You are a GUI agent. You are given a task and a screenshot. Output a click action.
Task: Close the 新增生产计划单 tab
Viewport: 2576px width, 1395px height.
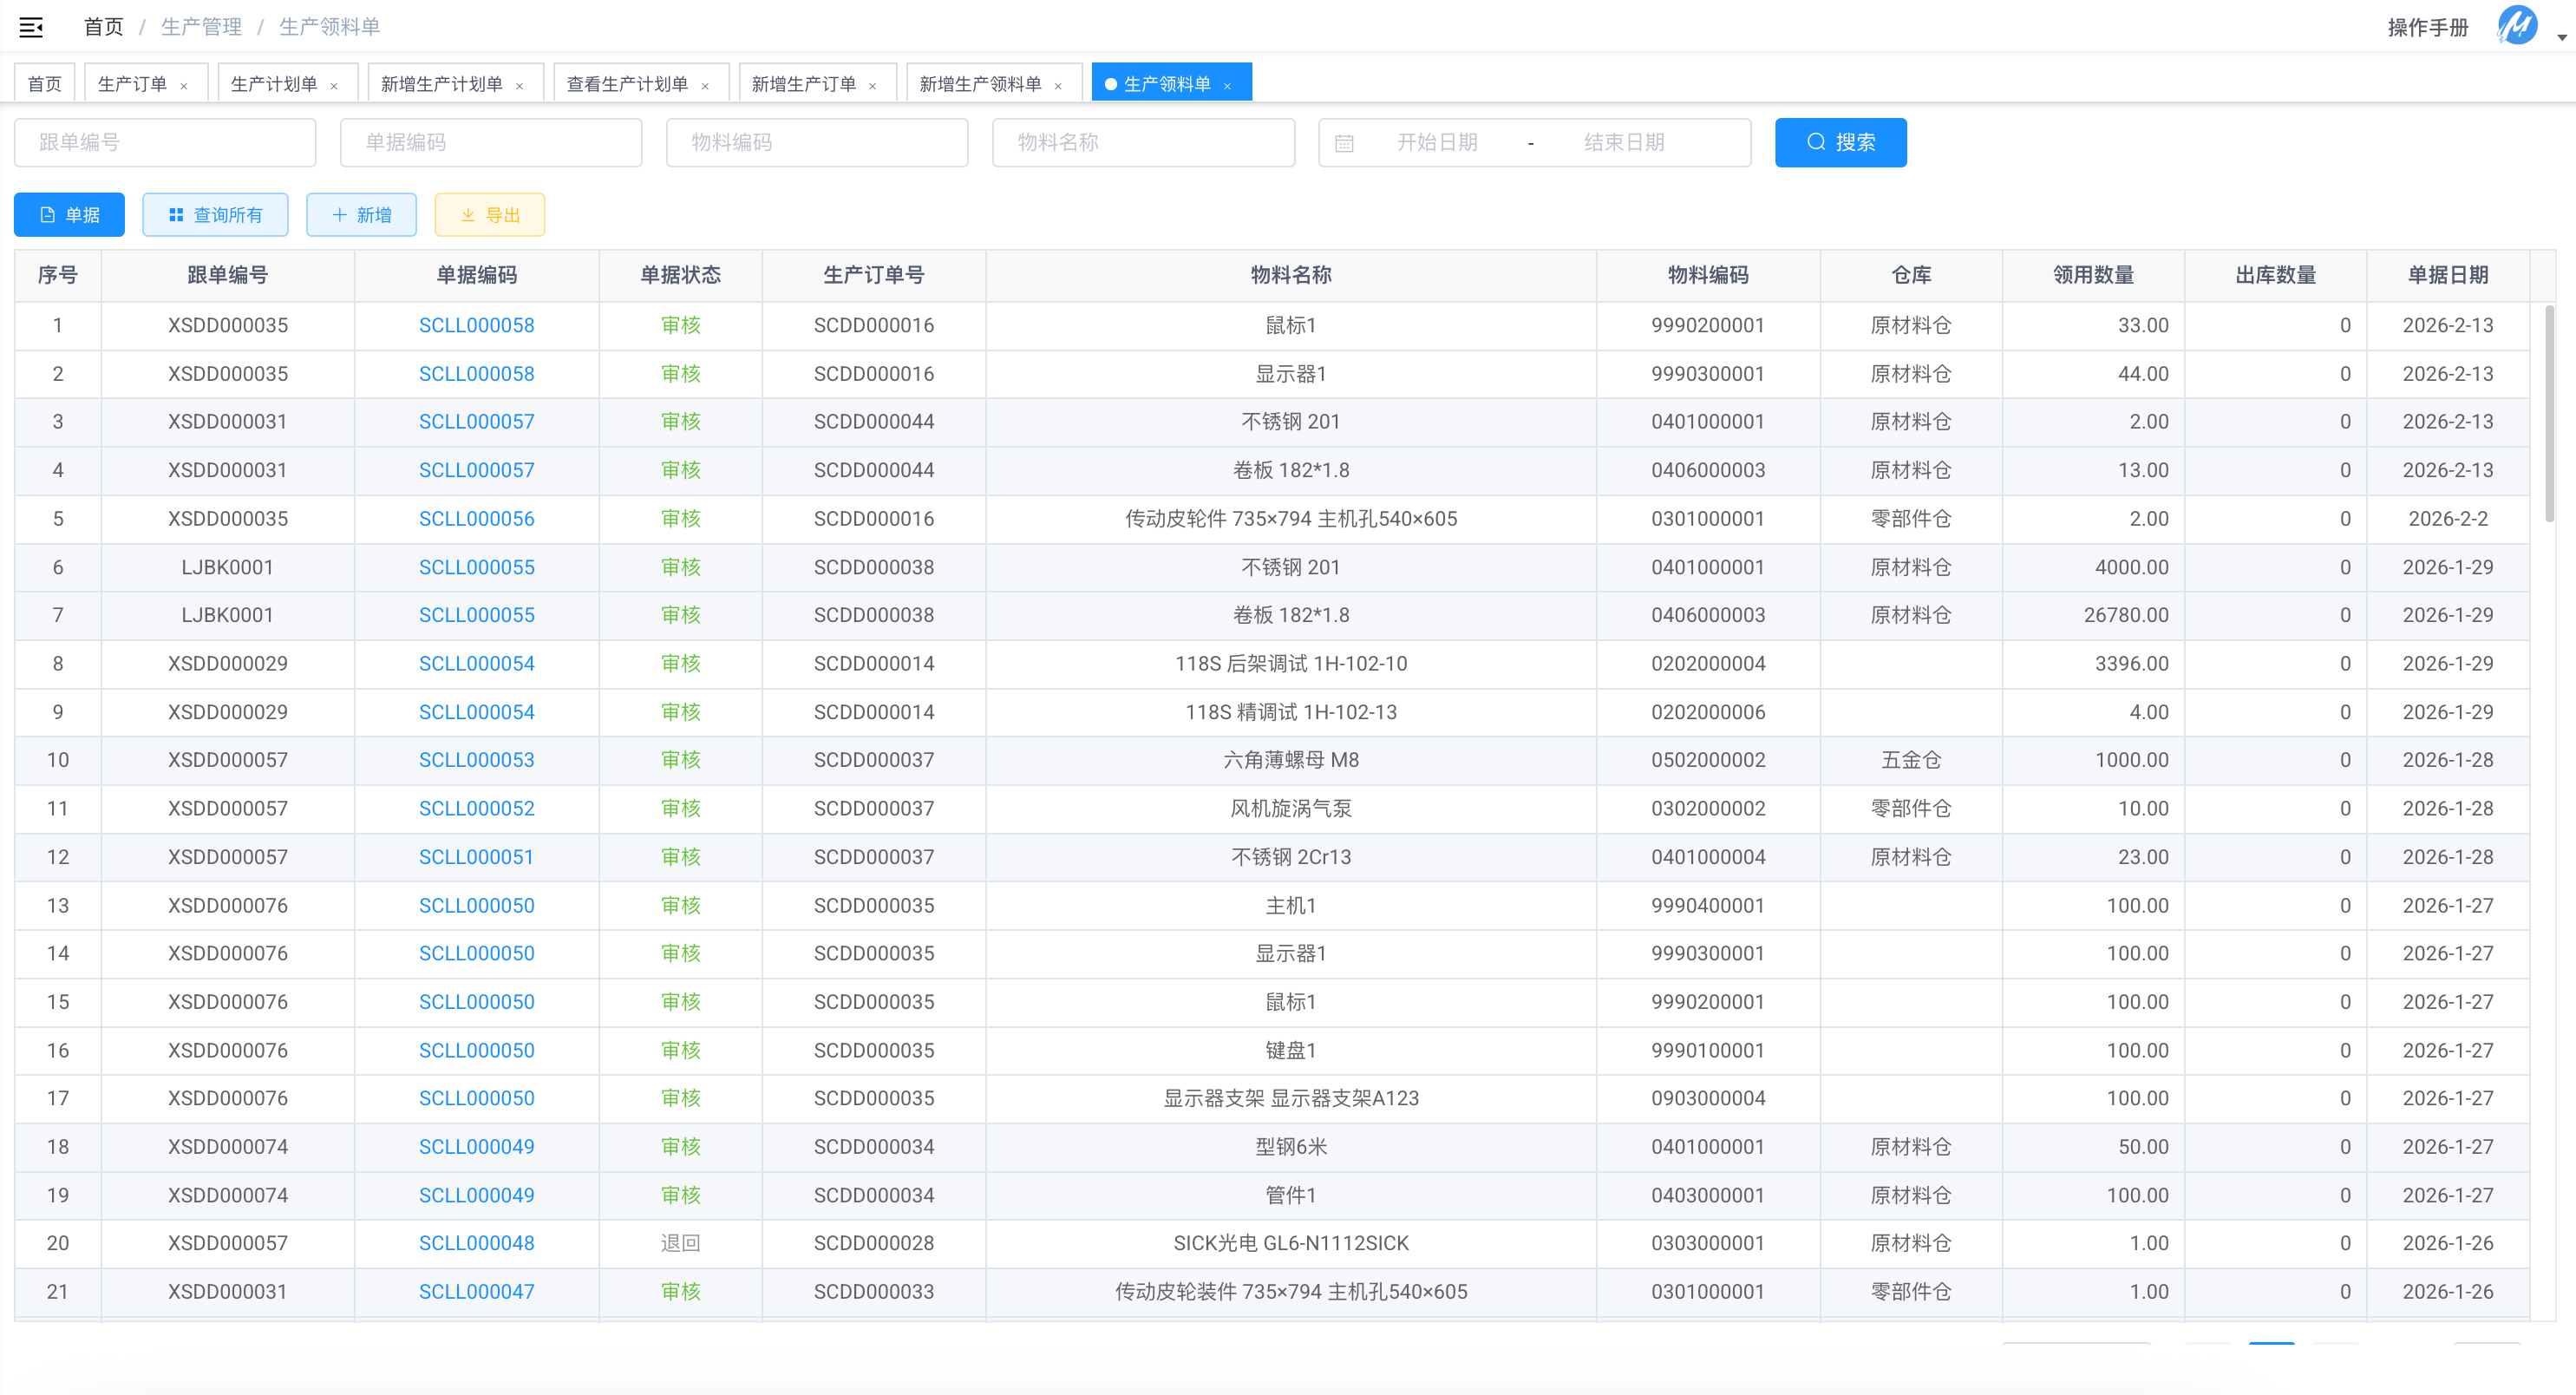pos(520,86)
